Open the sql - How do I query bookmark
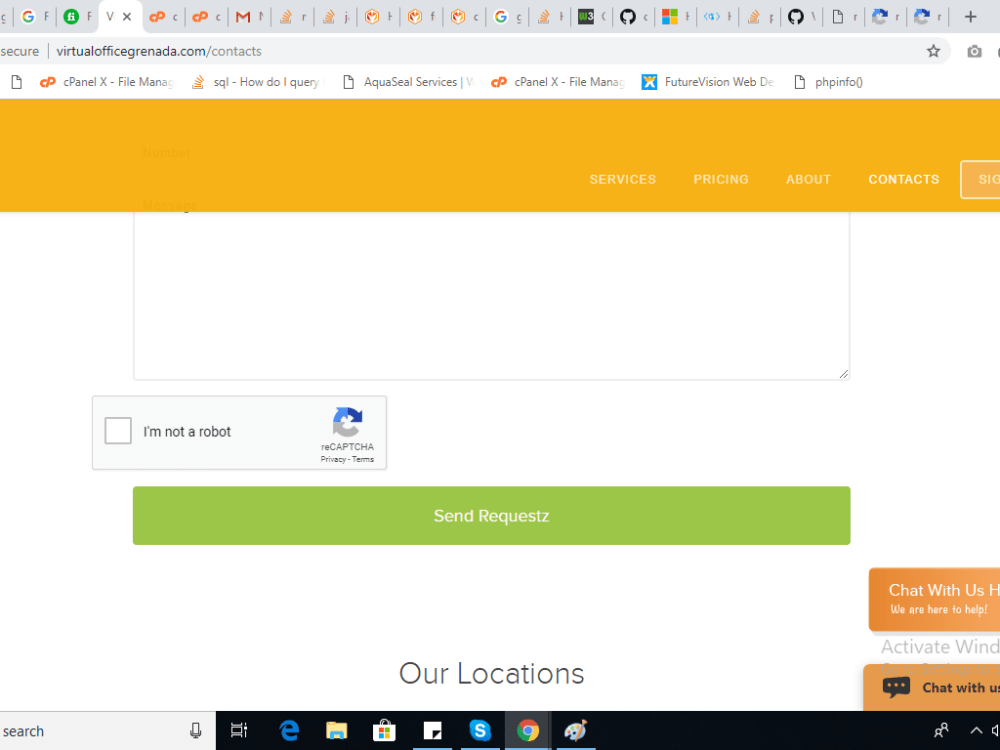The image size is (1000, 750). (x=258, y=82)
